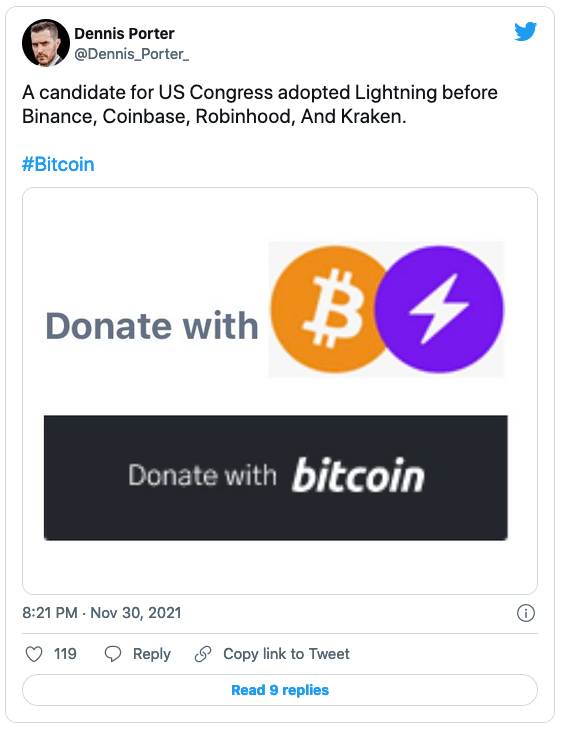Screen dimensions: 561x729
Task: Click the reply speech bubble icon
Action: (x=112, y=654)
